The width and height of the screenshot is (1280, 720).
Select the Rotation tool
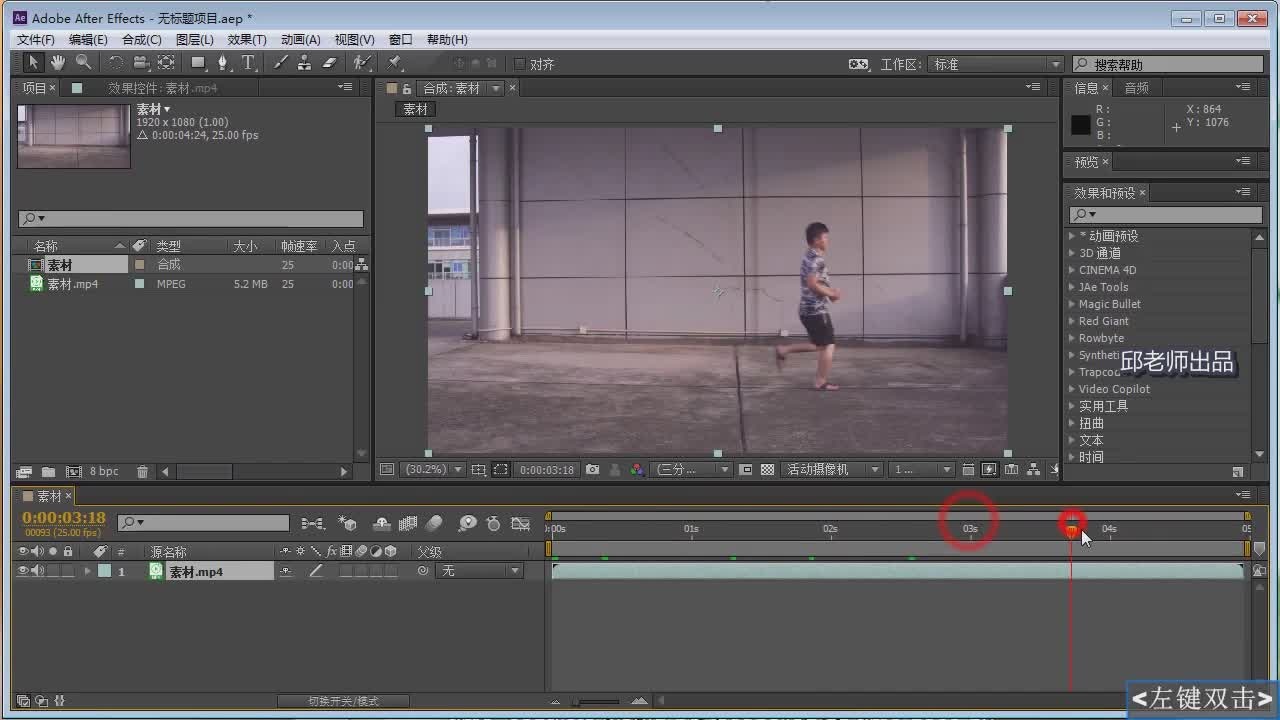(116, 62)
